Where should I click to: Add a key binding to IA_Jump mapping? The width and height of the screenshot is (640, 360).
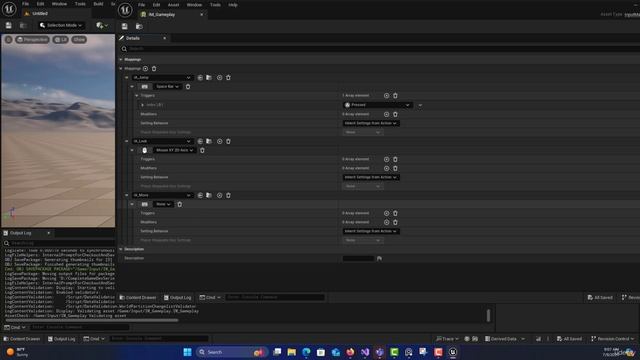click(x=219, y=78)
